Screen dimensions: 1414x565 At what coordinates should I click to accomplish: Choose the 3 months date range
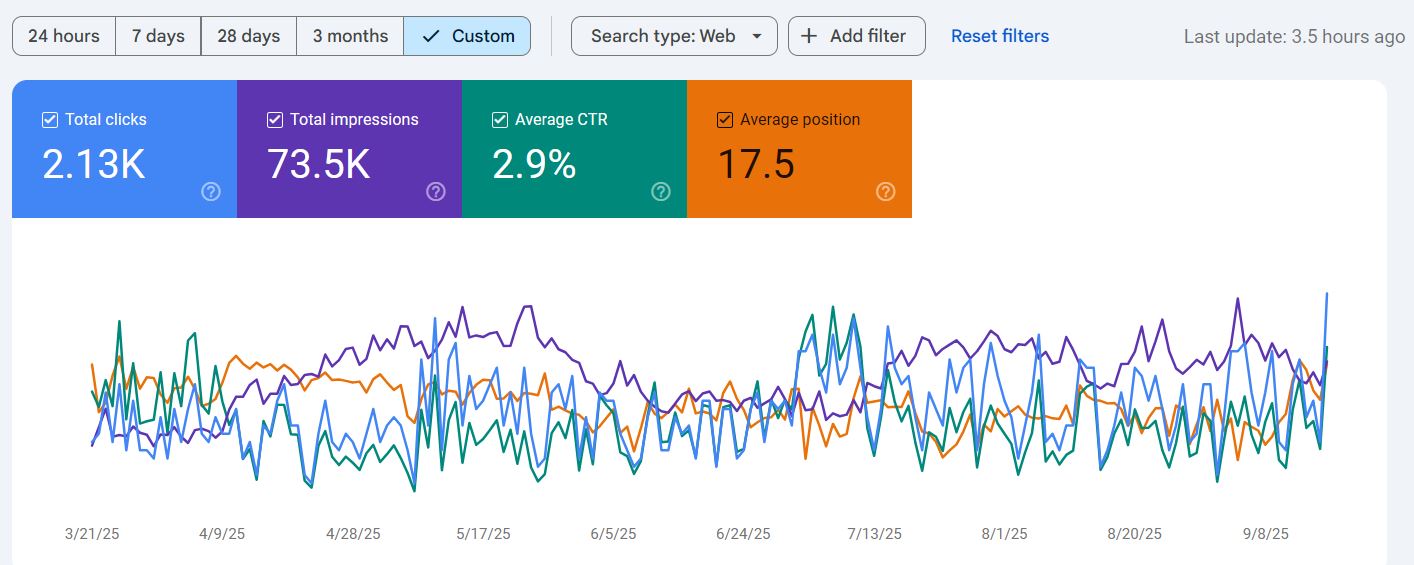click(350, 36)
